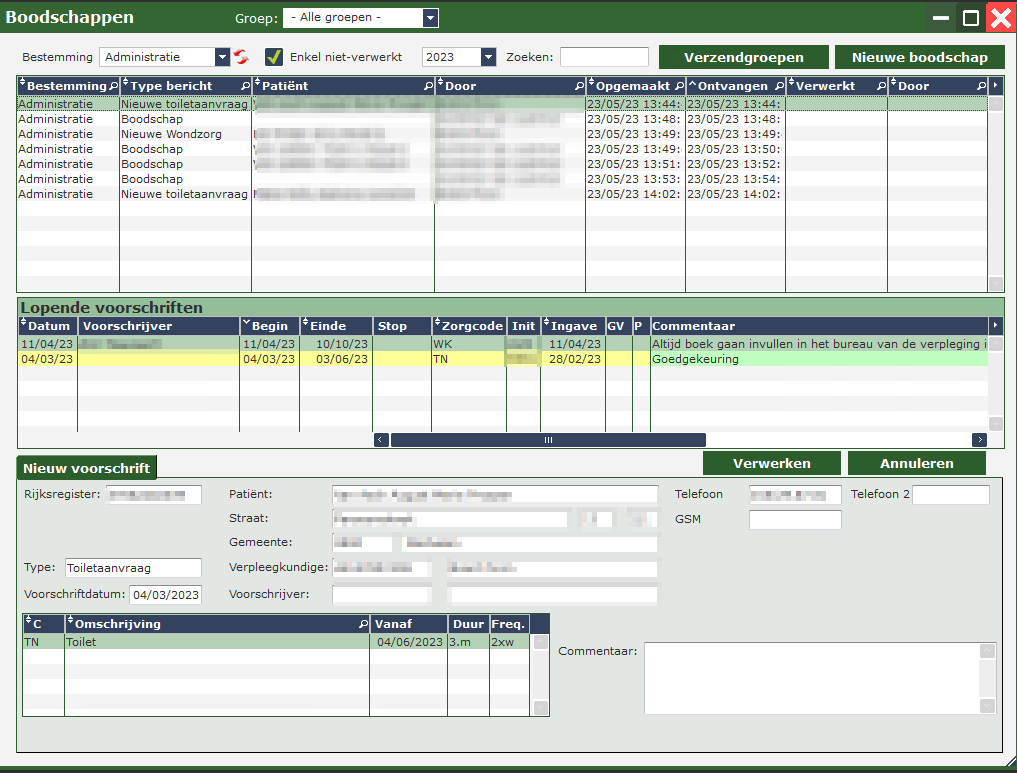1017x773 pixels.
Task: Toggle the Enkel niet-verwerkt checkbox
Action: [273, 57]
